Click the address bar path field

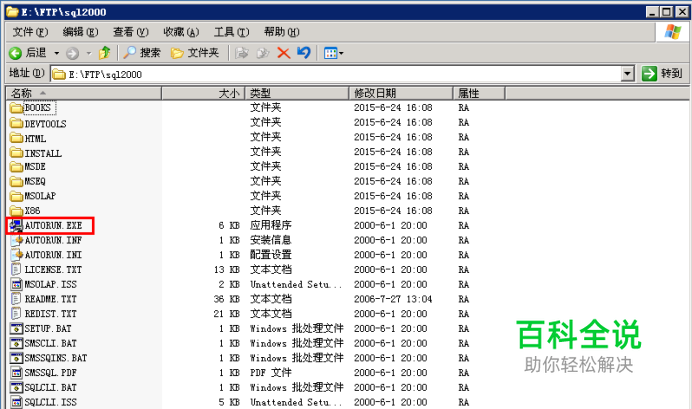[336, 74]
